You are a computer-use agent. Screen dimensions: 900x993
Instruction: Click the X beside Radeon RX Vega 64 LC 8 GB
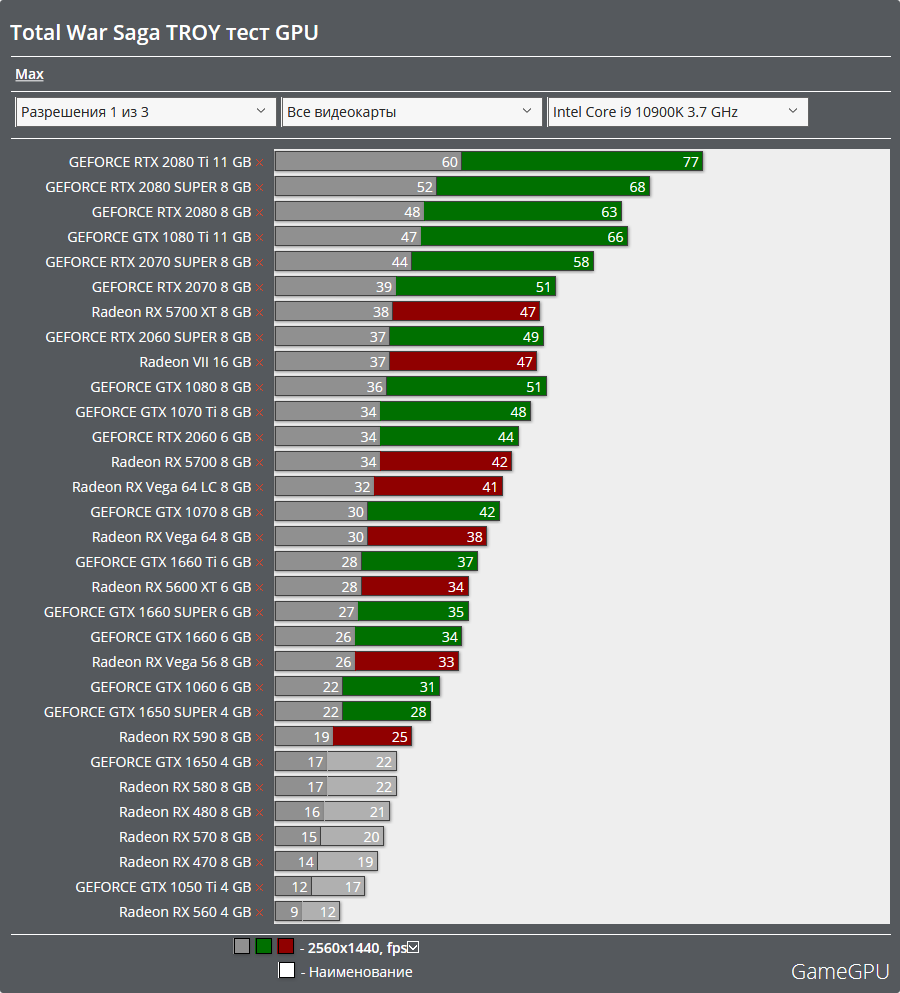click(x=260, y=488)
